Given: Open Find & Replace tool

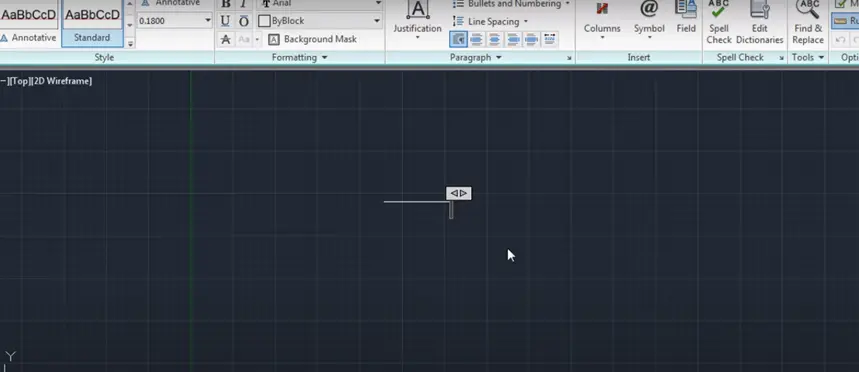Looking at the screenshot, I should (808, 23).
